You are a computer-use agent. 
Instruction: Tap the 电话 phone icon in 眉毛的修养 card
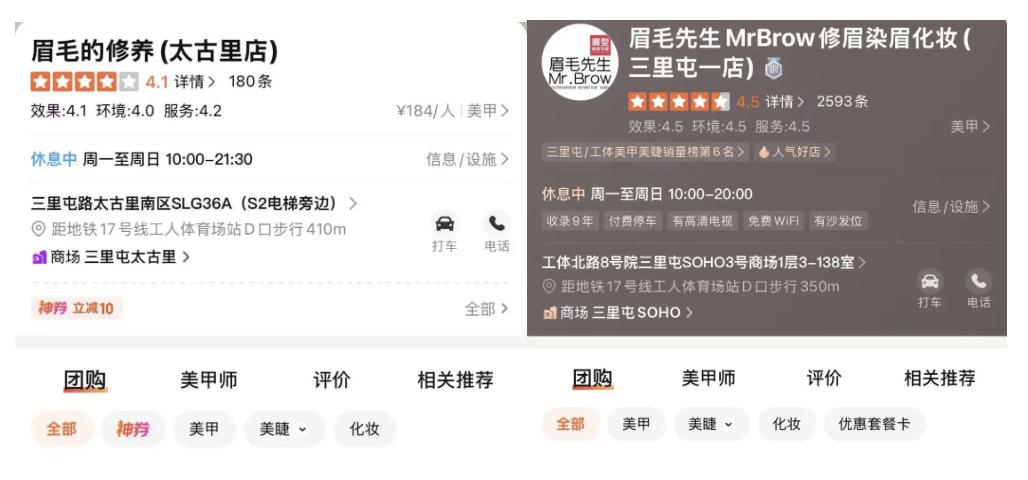click(x=496, y=224)
